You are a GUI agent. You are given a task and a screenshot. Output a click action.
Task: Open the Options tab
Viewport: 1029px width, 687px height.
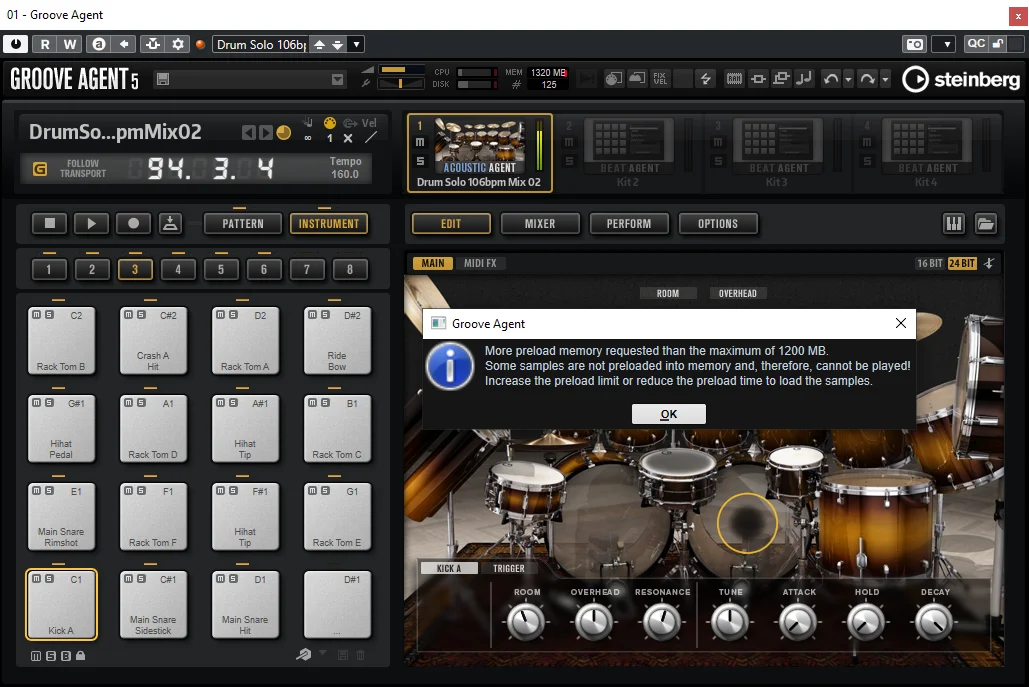tap(718, 224)
